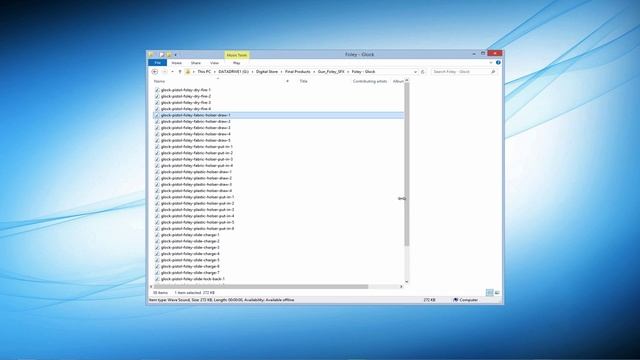Switch to Large icons view icon

pos(497,293)
